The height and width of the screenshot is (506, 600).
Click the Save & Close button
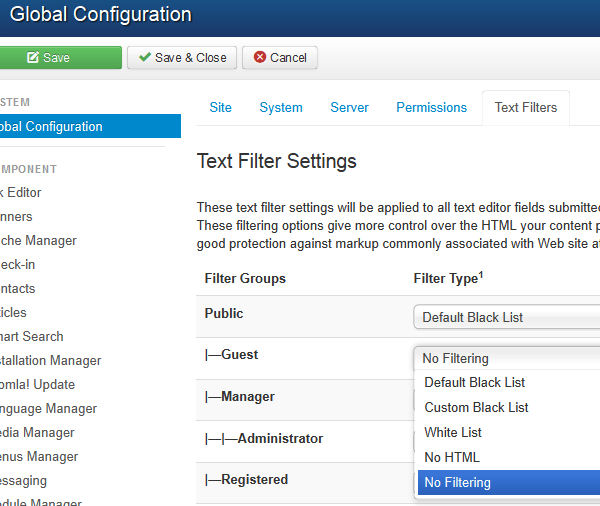pos(182,58)
